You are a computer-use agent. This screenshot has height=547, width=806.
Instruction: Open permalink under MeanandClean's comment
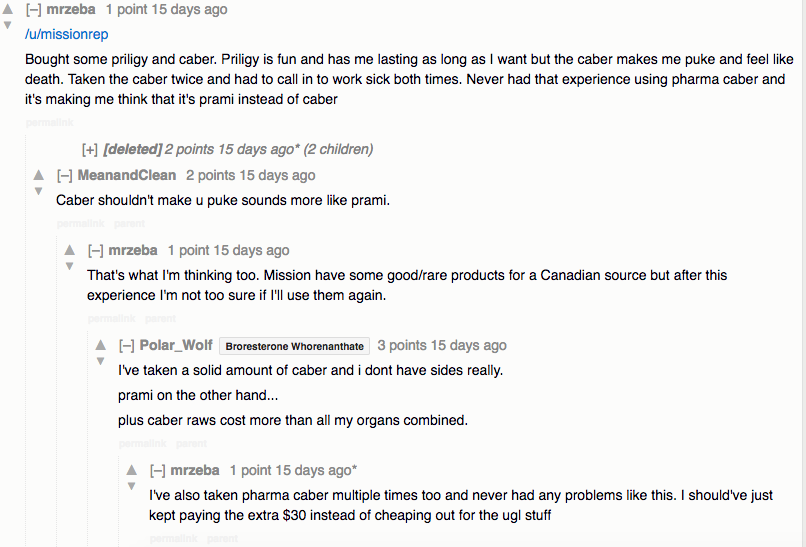[80, 223]
